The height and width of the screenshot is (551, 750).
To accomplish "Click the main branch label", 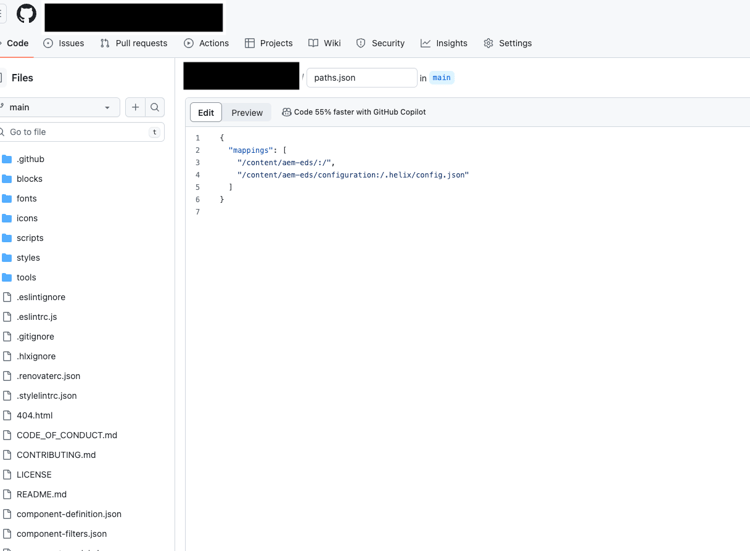I will [441, 77].
